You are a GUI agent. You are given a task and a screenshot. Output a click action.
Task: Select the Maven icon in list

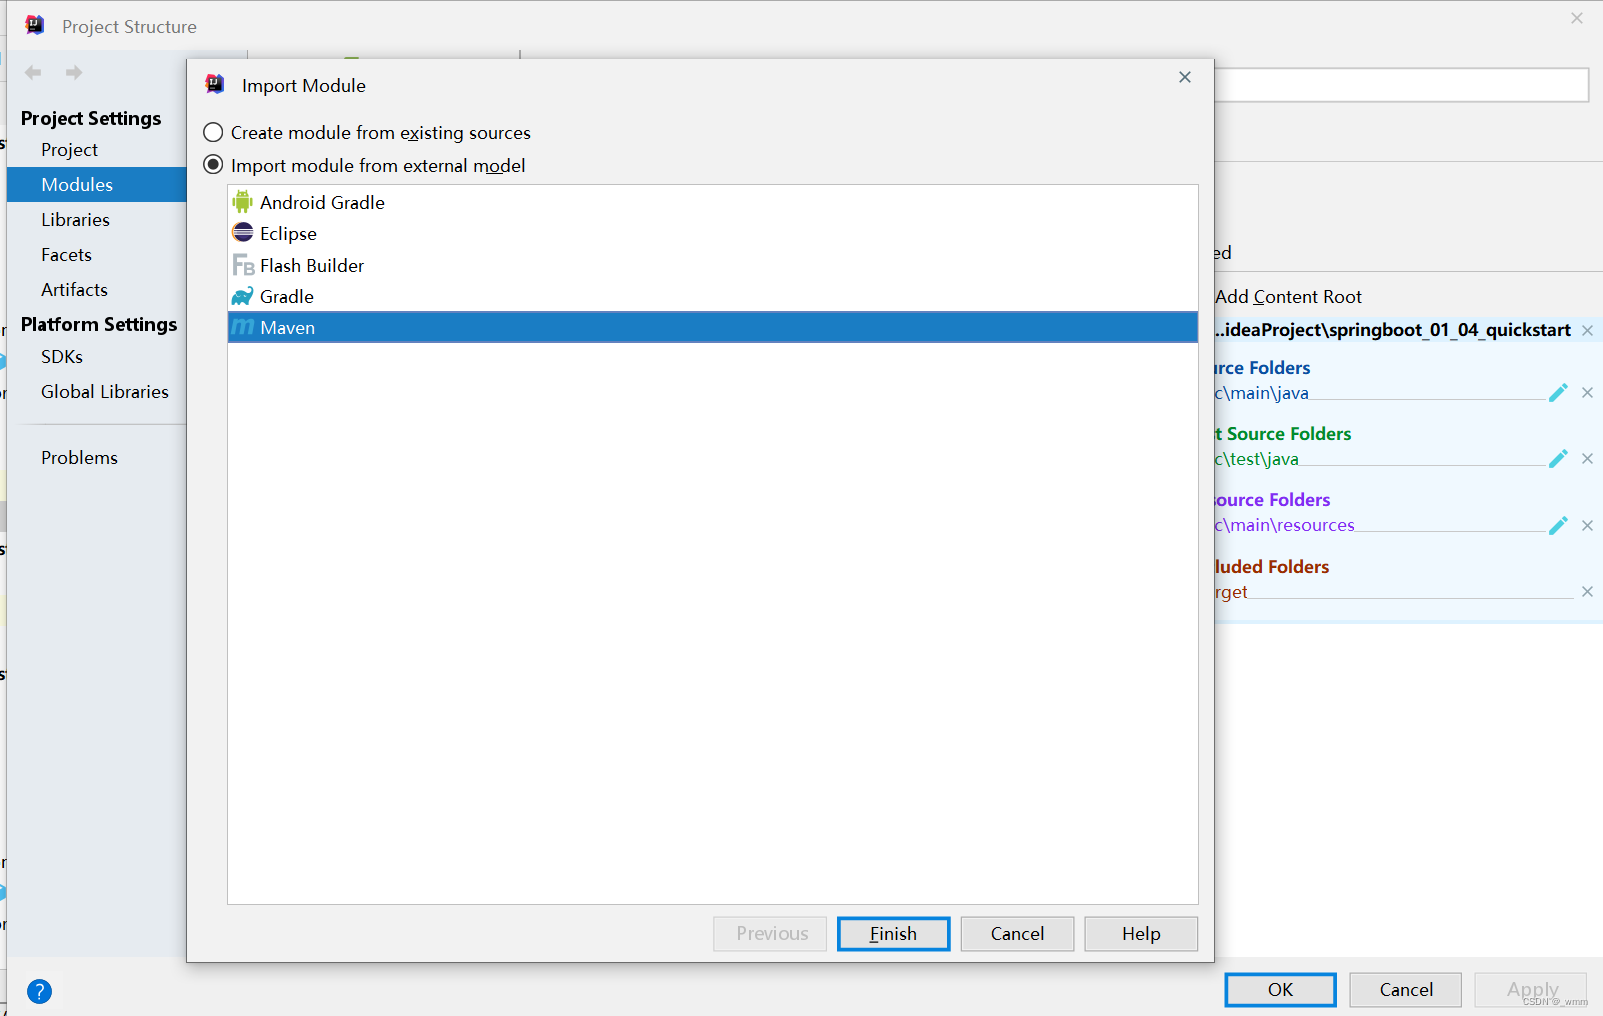(242, 327)
